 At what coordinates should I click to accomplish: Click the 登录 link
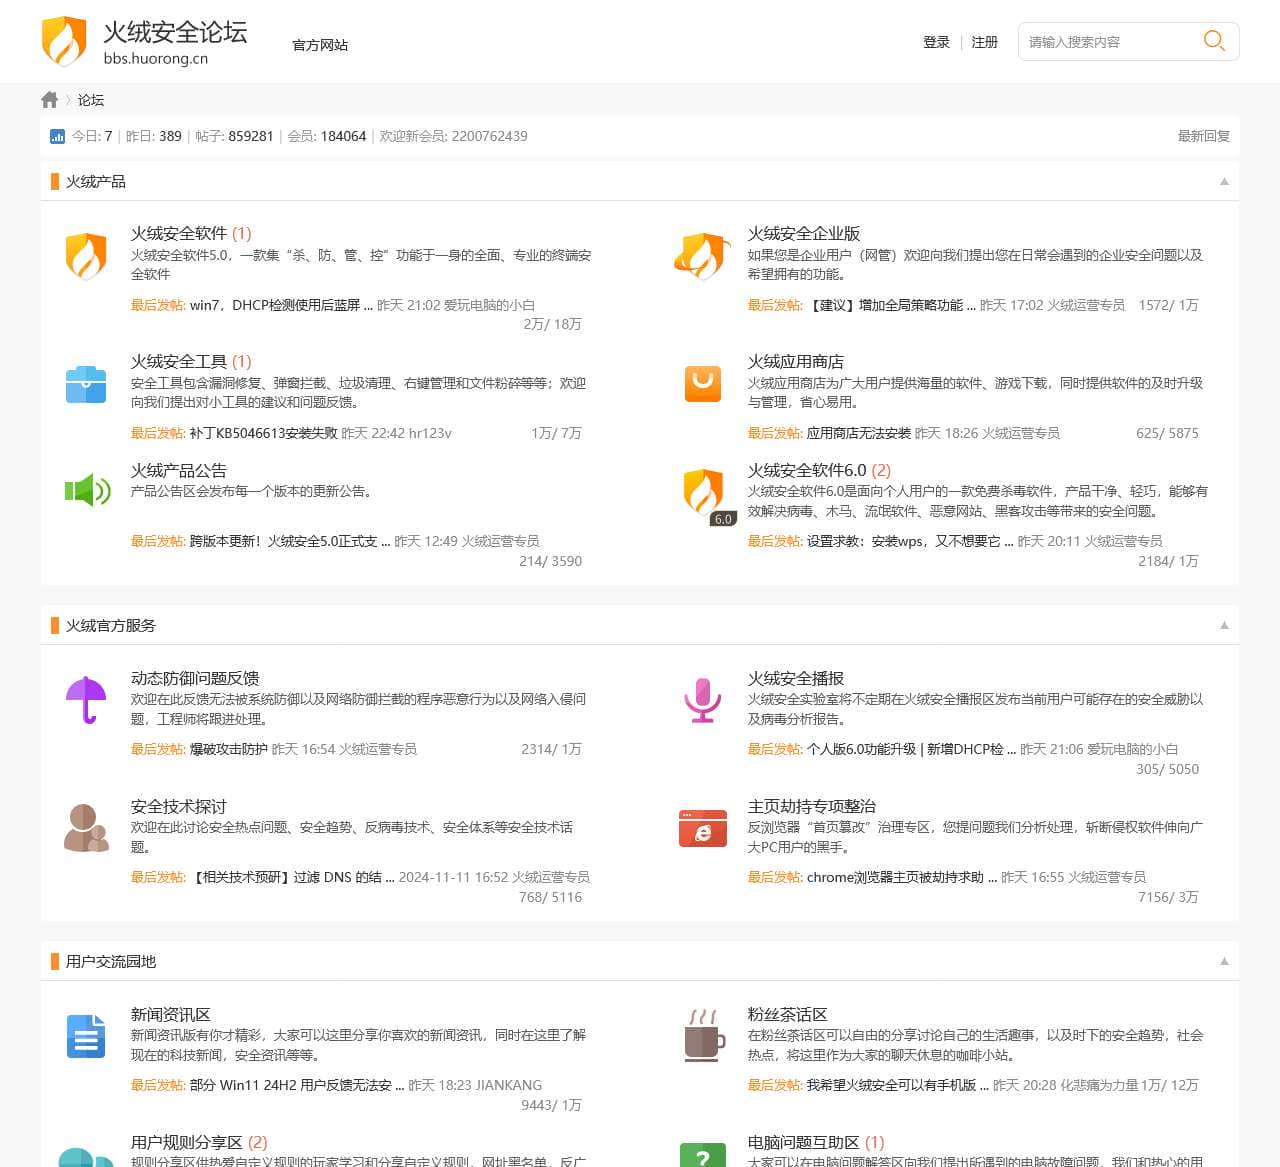(936, 42)
